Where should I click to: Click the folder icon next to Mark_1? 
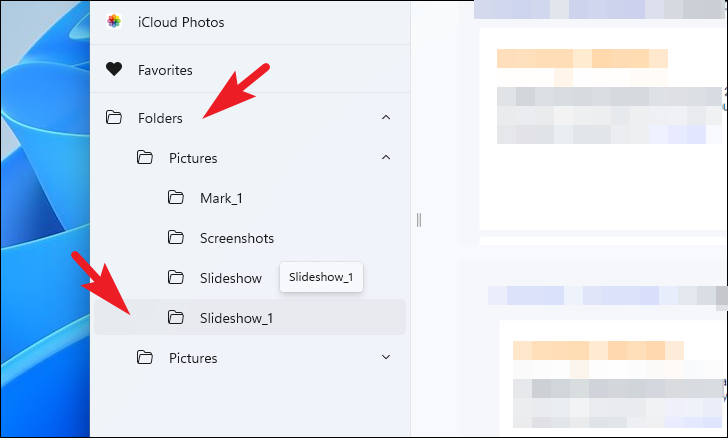[176, 198]
